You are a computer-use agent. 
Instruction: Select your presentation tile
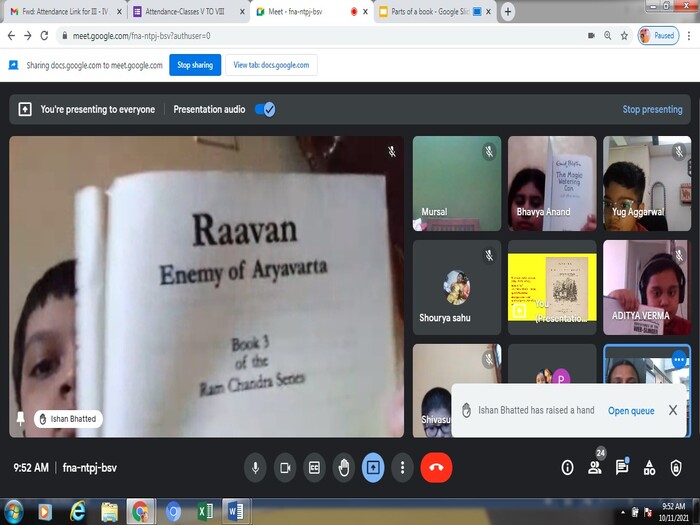point(552,288)
